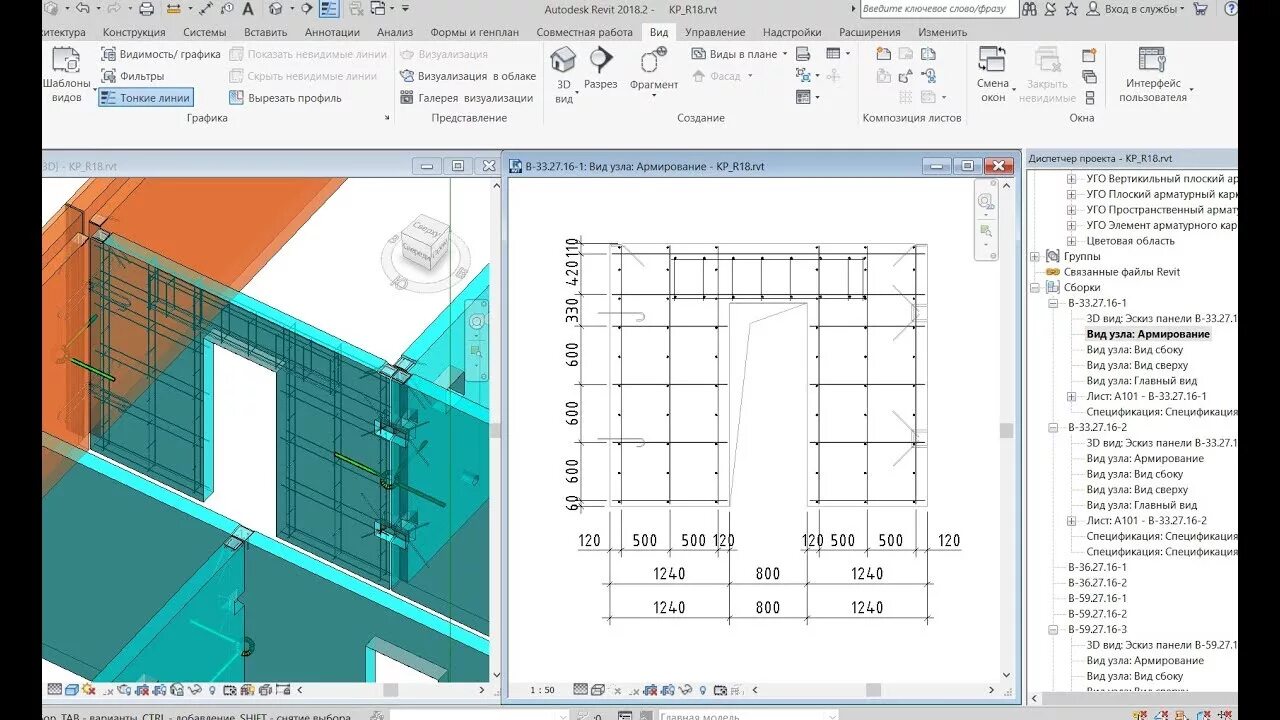The width and height of the screenshot is (1280, 720).
Task: Click the Measure tool in quick access toolbar
Action: pyautogui.click(x=175, y=9)
